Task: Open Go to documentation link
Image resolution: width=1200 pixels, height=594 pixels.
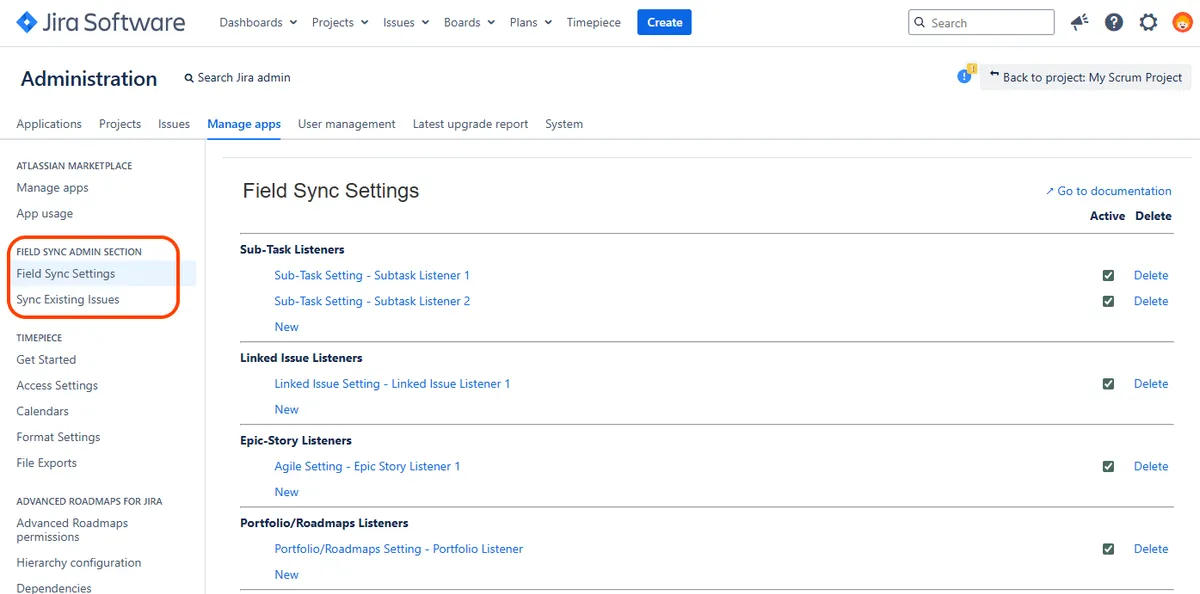Action: [1108, 191]
